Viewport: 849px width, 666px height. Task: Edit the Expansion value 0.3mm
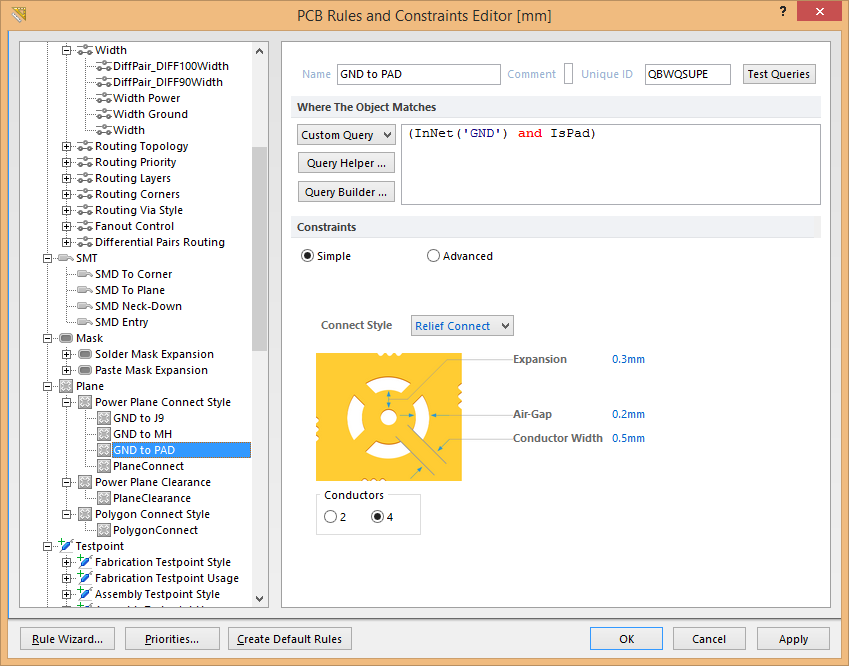coord(628,359)
